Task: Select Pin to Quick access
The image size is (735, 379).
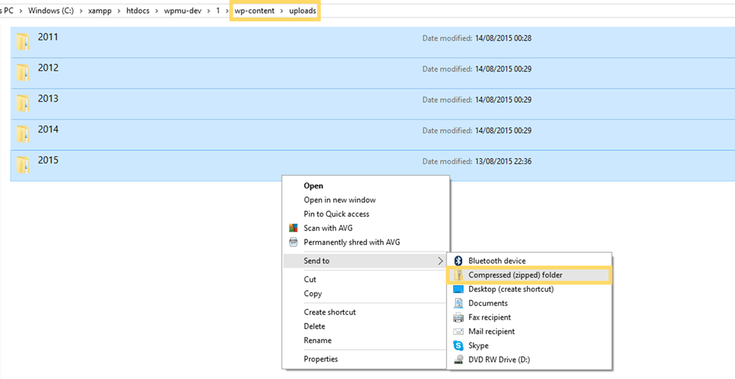Action: [x=336, y=214]
